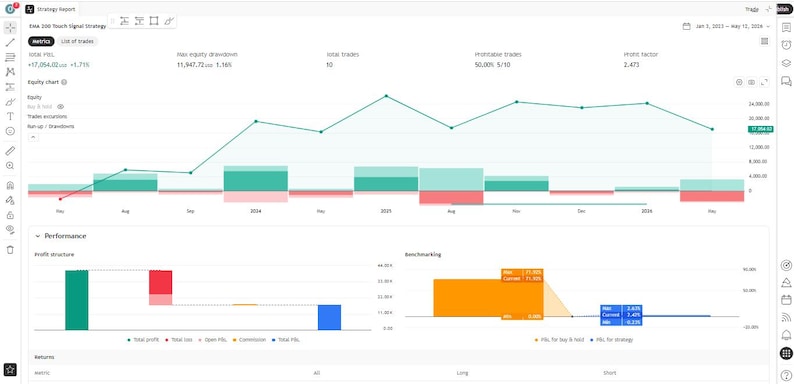
Task: Select the Text annotation tool
Action: [10, 116]
